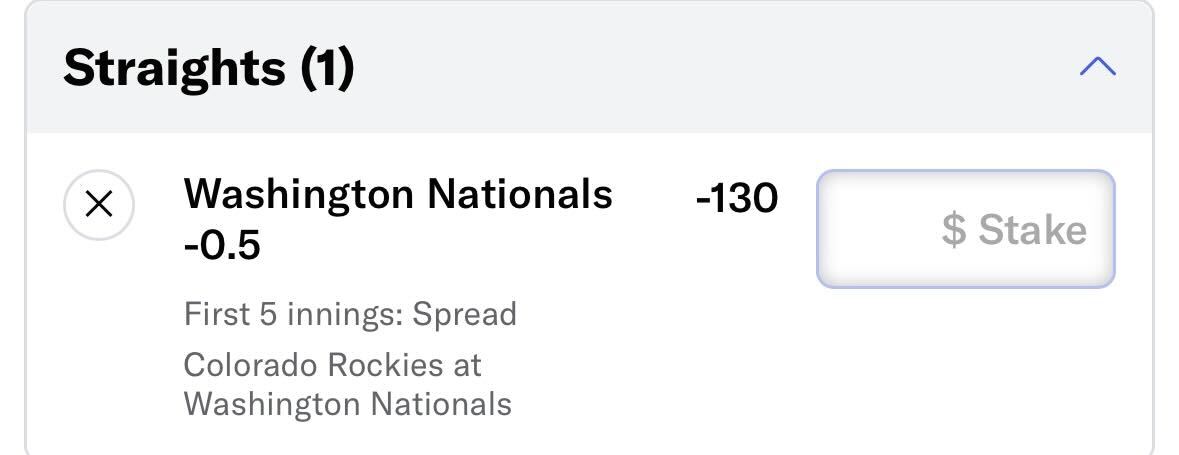
Task: Click the word "Straights" in the header
Action: tap(174, 68)
